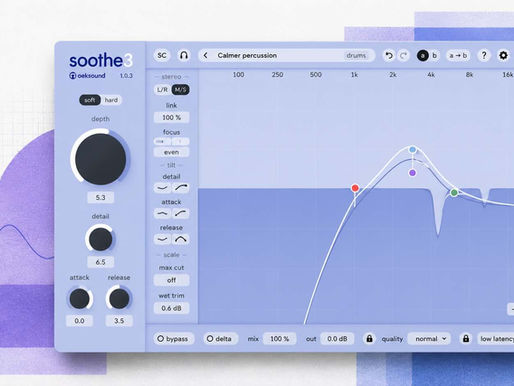Screen dimensions: 514x386
Task: Click the lock icon left of quality
Action: coord(369,339)
